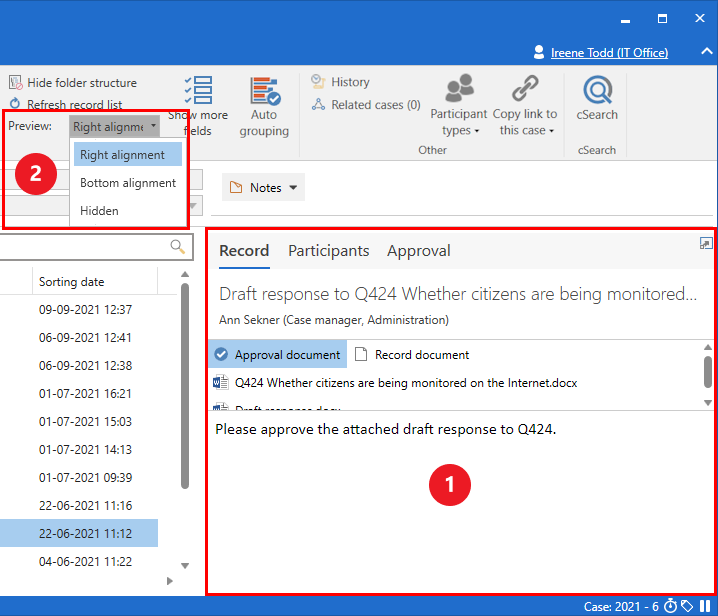Choose Hidden in Preview menu
This screenshot has width=718, height=616.
click(x=128, y=211)
